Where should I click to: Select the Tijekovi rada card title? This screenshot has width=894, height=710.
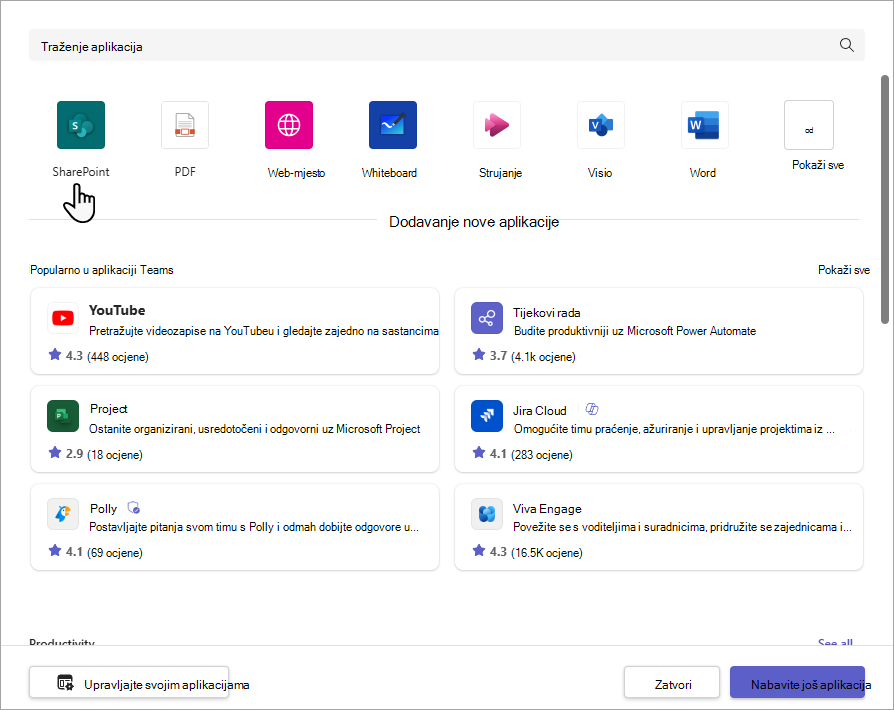(546, 313)
